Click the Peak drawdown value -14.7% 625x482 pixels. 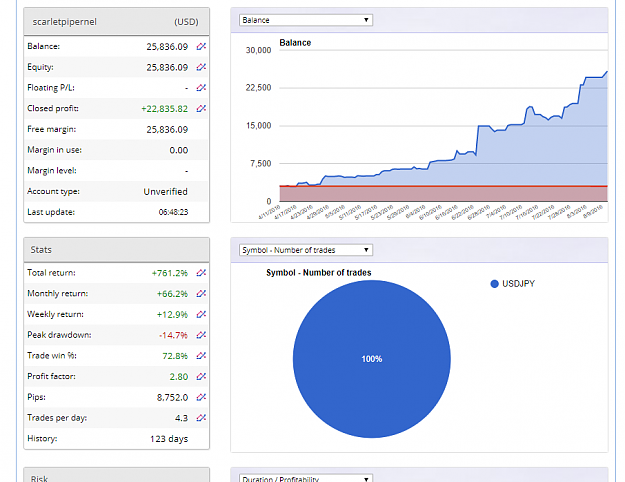click(x=173, y=335)
